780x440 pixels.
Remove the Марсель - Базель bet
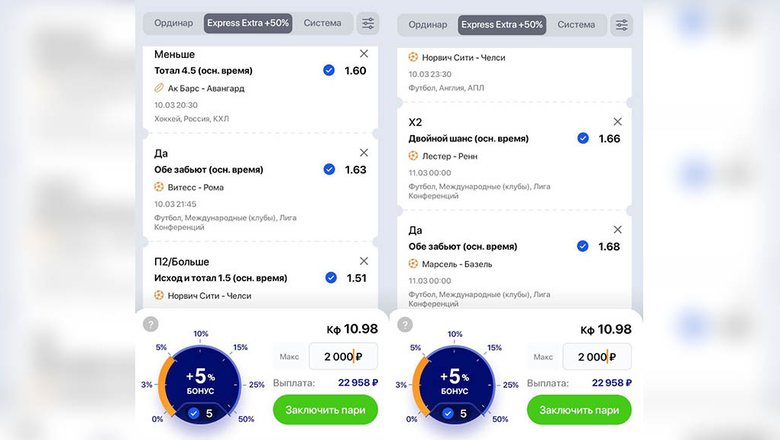click(618, 229)
